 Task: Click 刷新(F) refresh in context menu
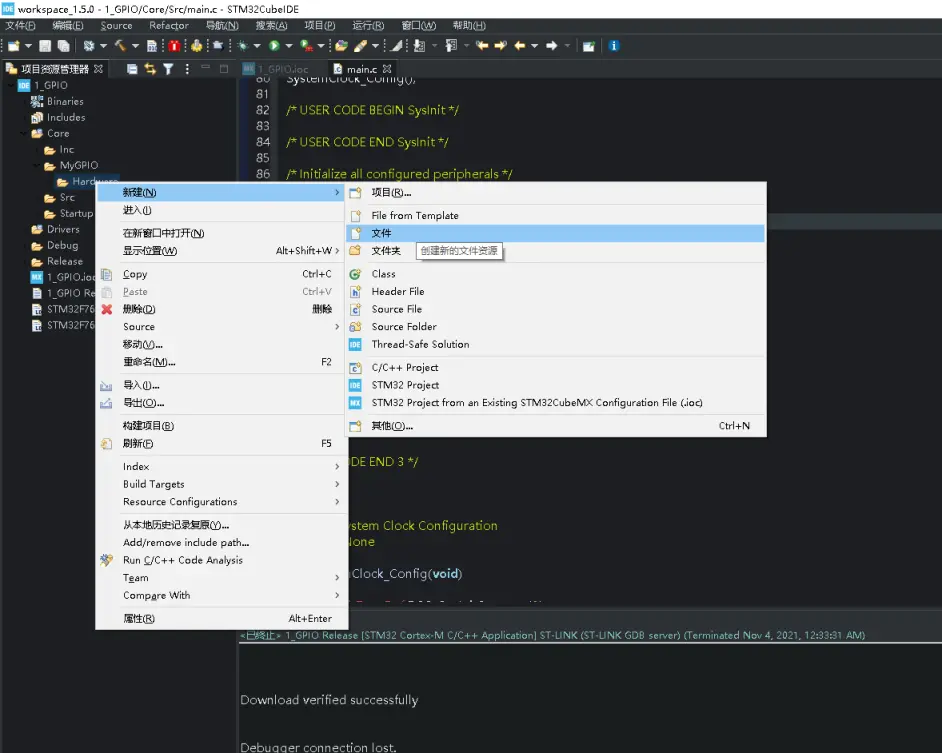(221, 444)
